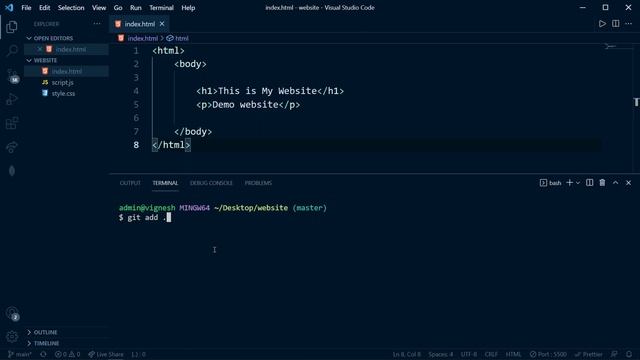This screenshot has width=640, height=360.
Task: Open errors and warnings count in status bar
Action: point(67,354)
